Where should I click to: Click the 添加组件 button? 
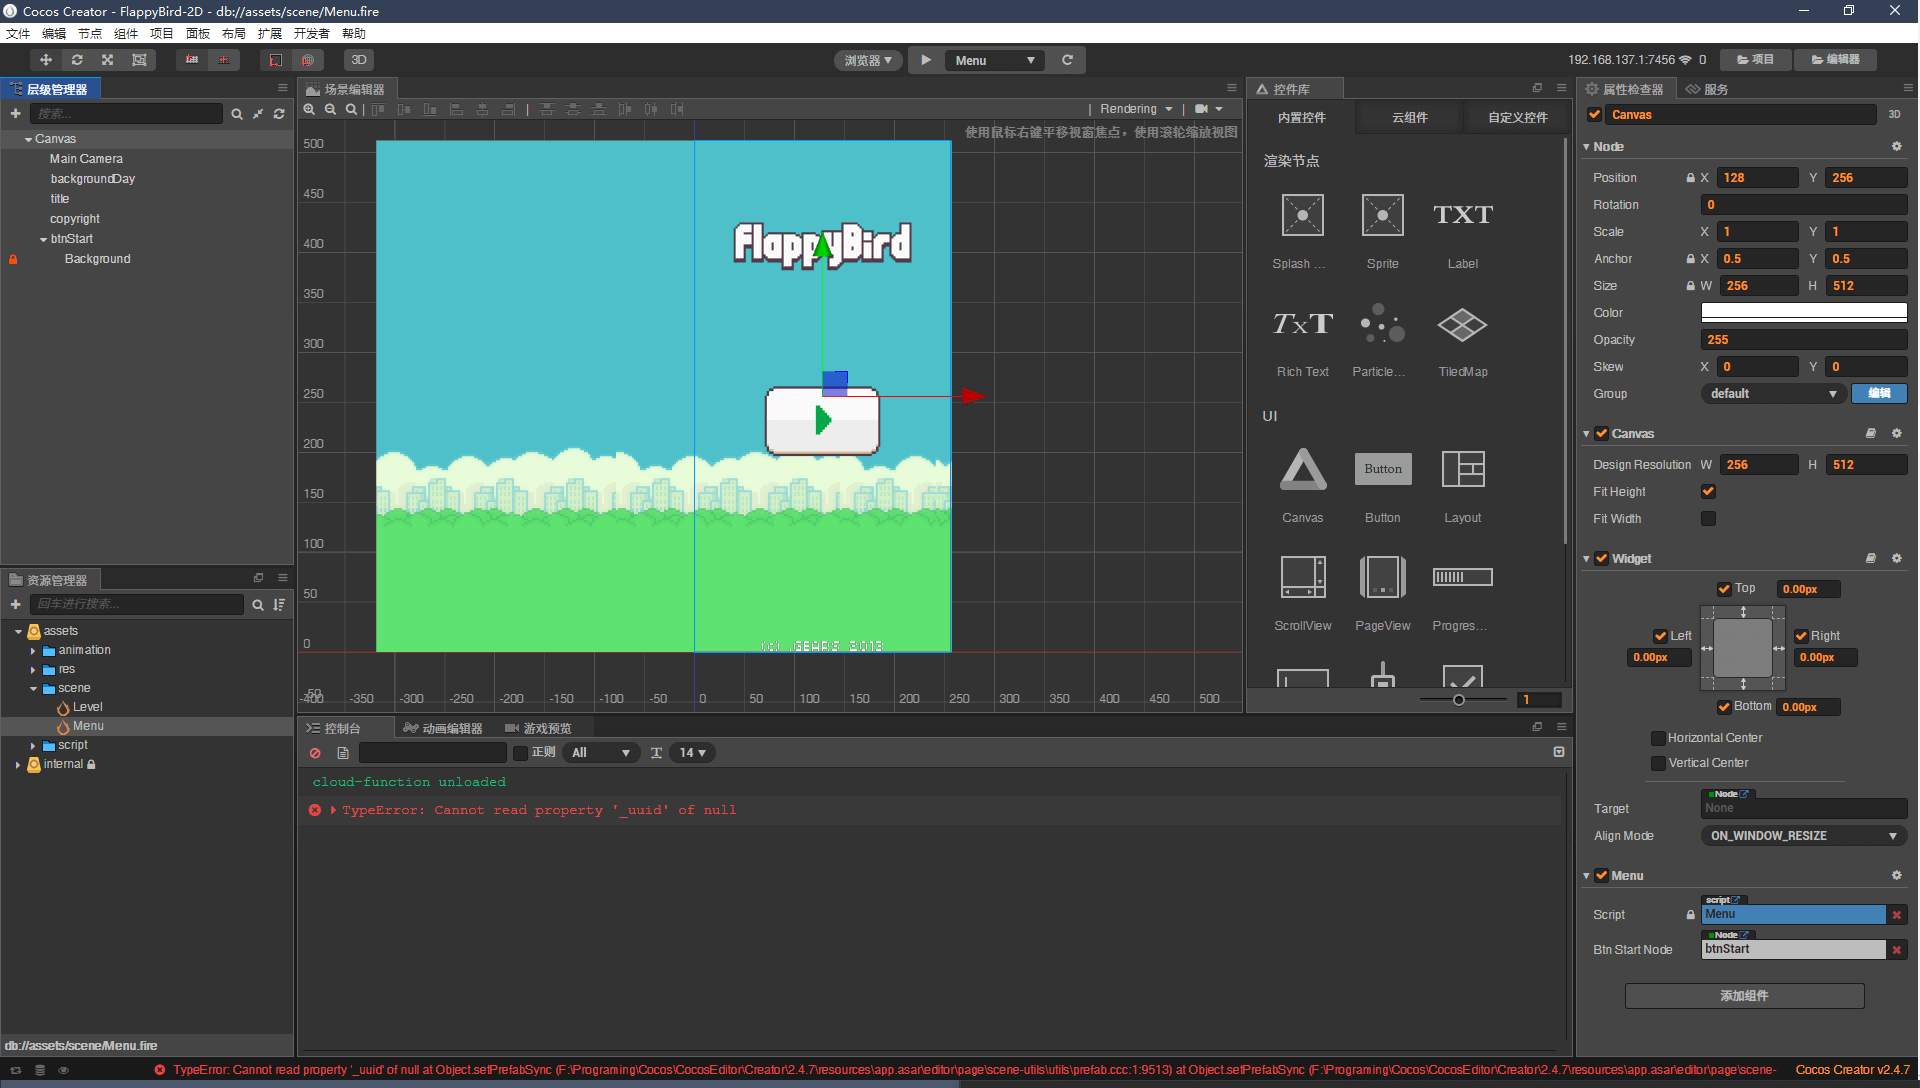pos(1744,996)
